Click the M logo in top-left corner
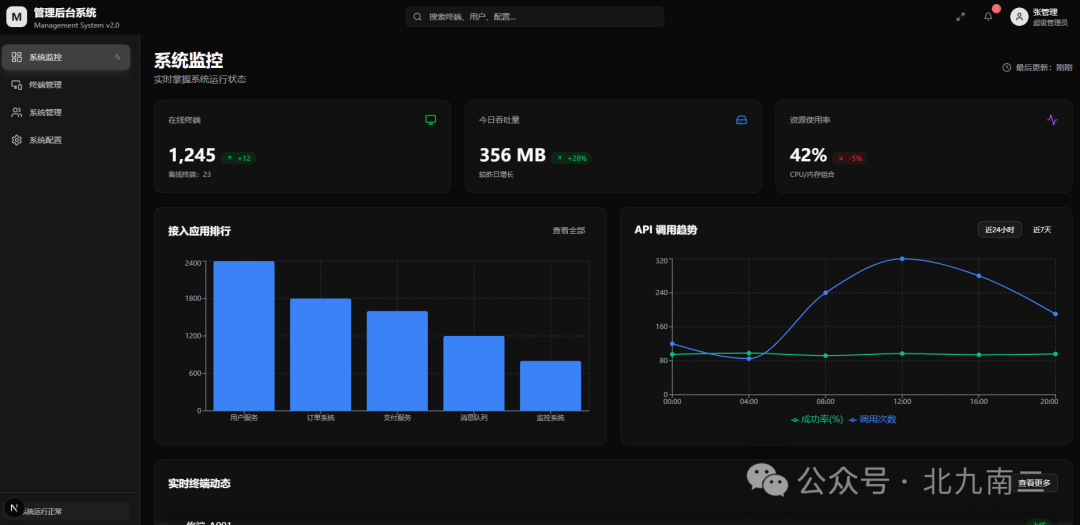1080x525 pixels. click(17, 17)
